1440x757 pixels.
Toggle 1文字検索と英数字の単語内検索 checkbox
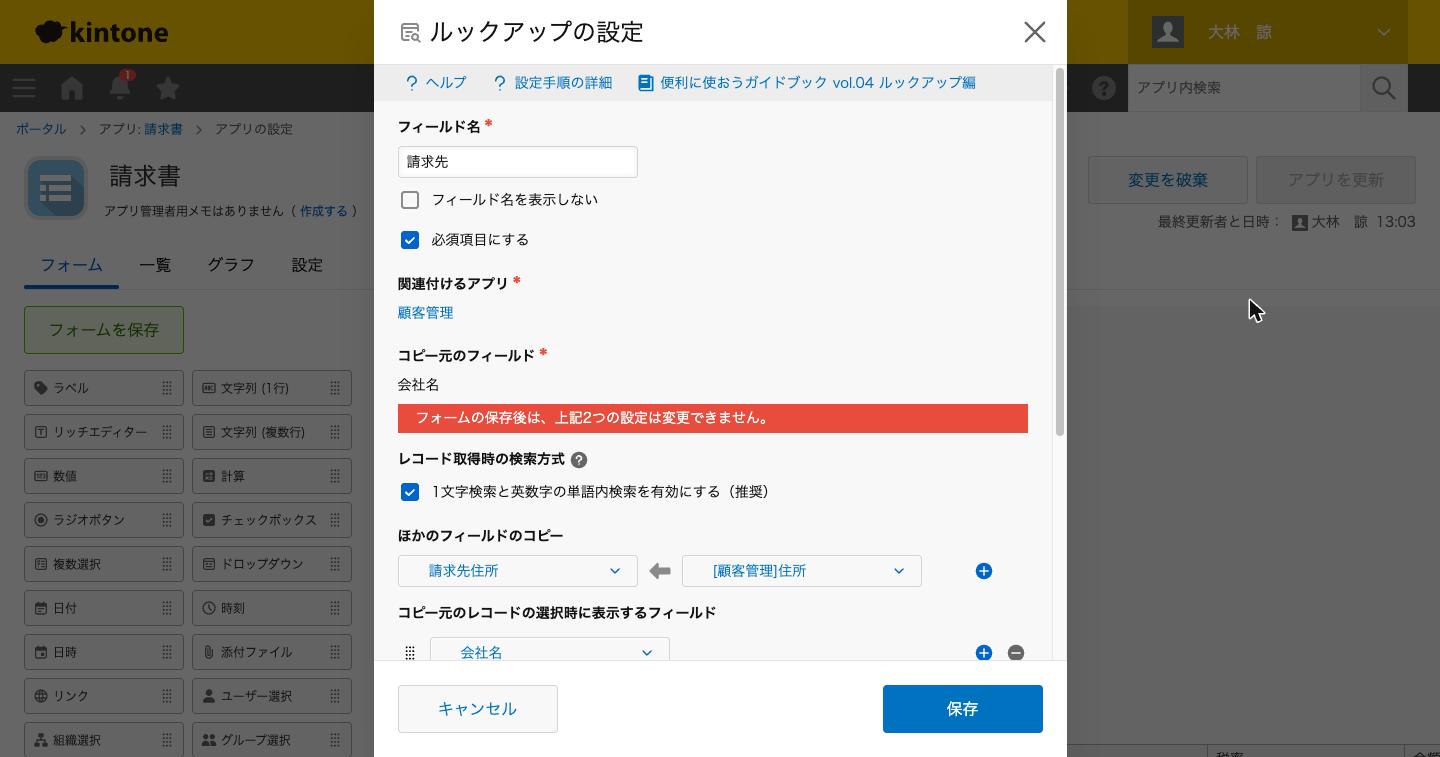(410, 492)
